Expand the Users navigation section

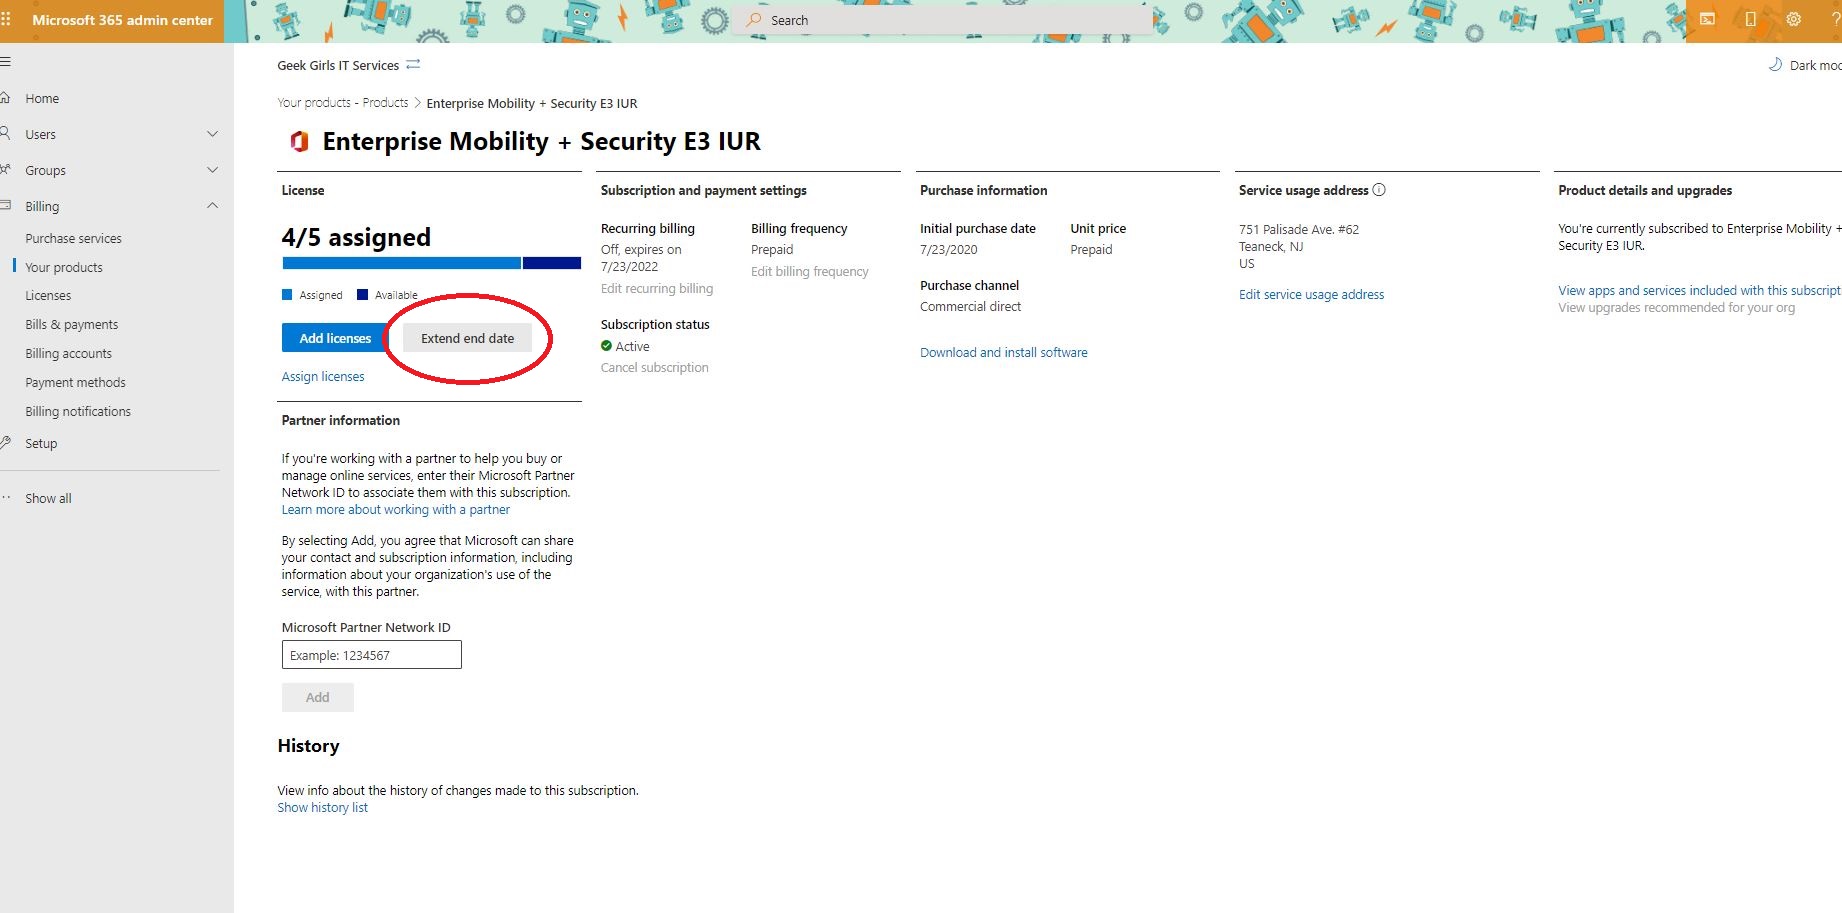pos(212,134)
